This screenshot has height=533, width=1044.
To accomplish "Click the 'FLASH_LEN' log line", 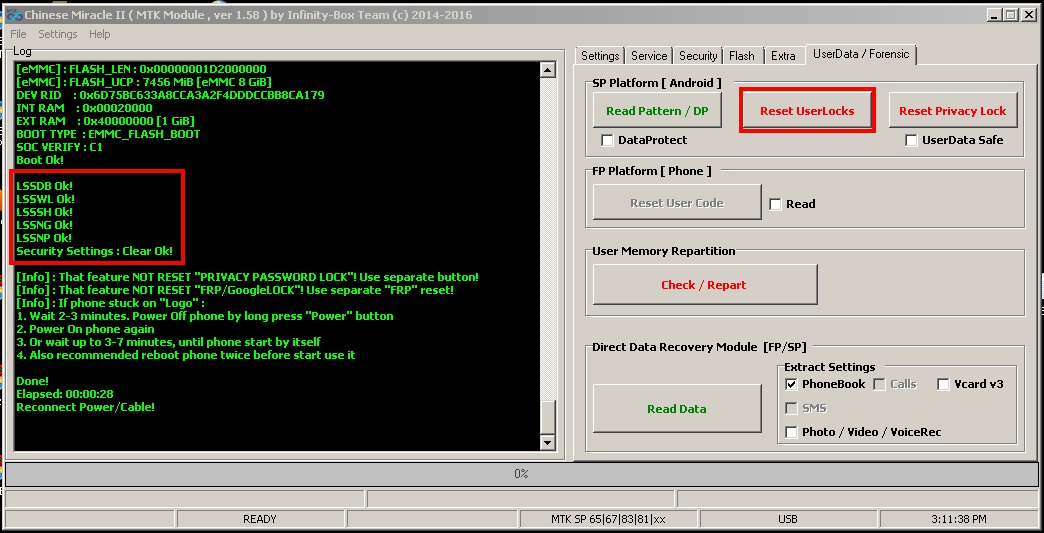I will click(141, 69).
